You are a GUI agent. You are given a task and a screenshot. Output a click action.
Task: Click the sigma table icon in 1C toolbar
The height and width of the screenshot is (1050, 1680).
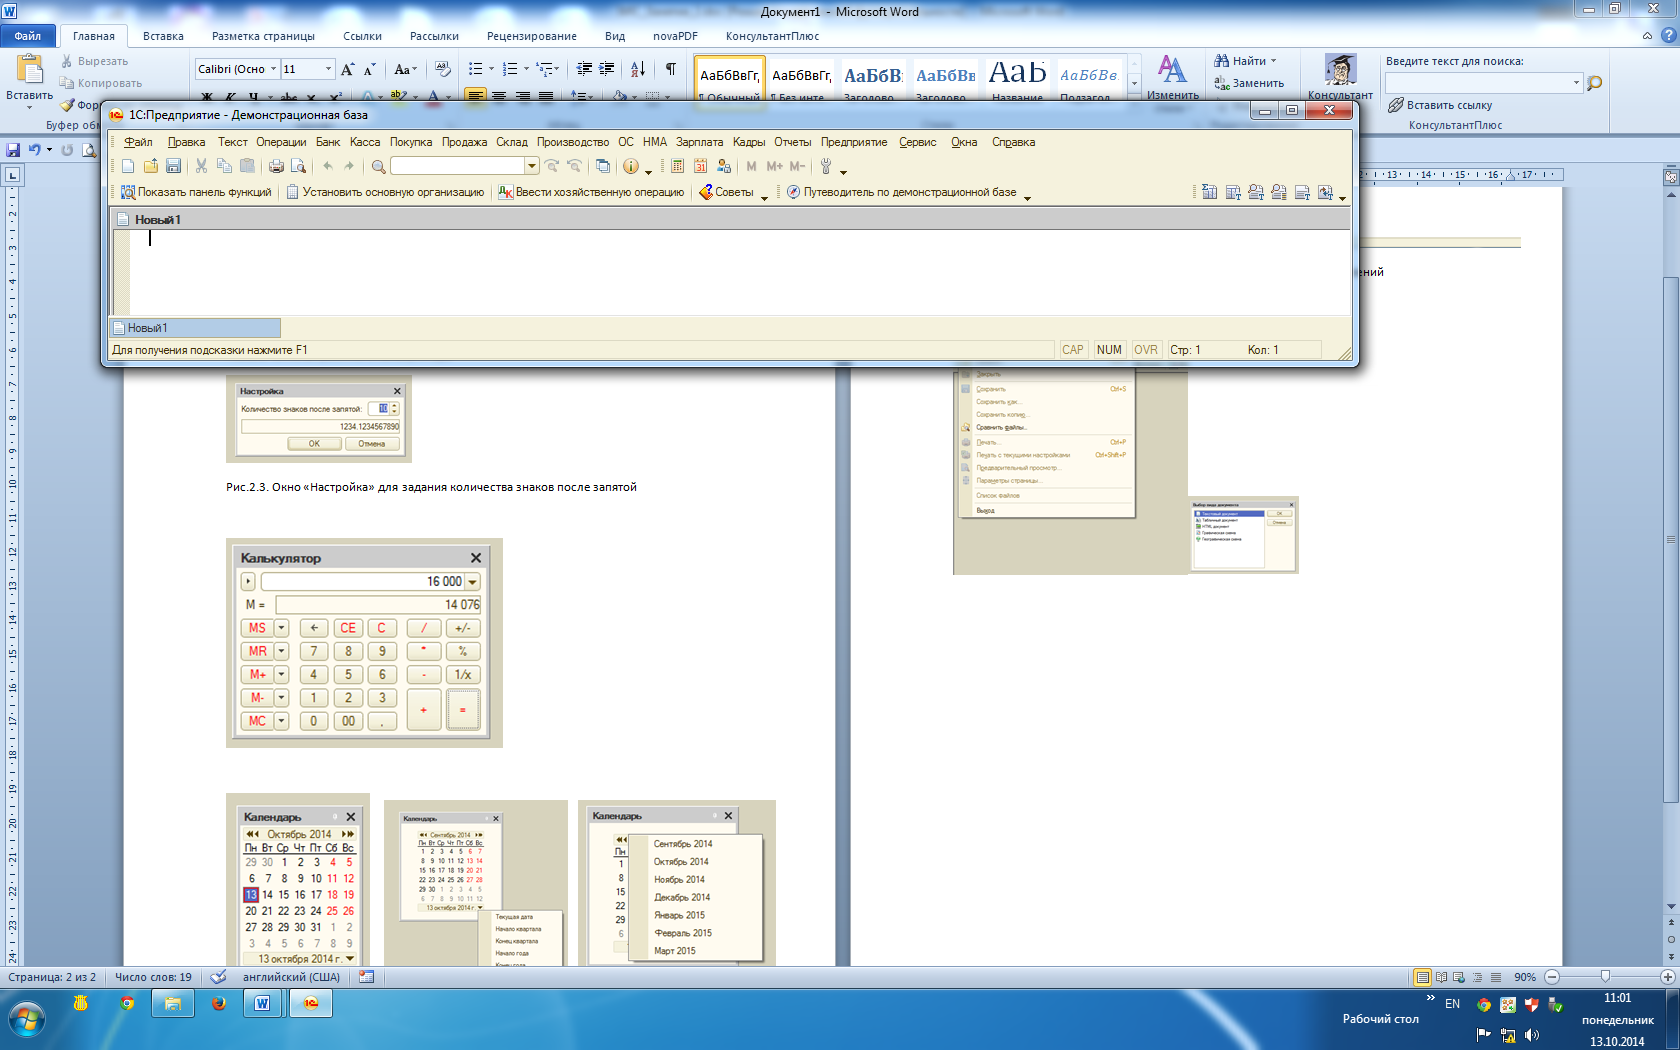1210,192
